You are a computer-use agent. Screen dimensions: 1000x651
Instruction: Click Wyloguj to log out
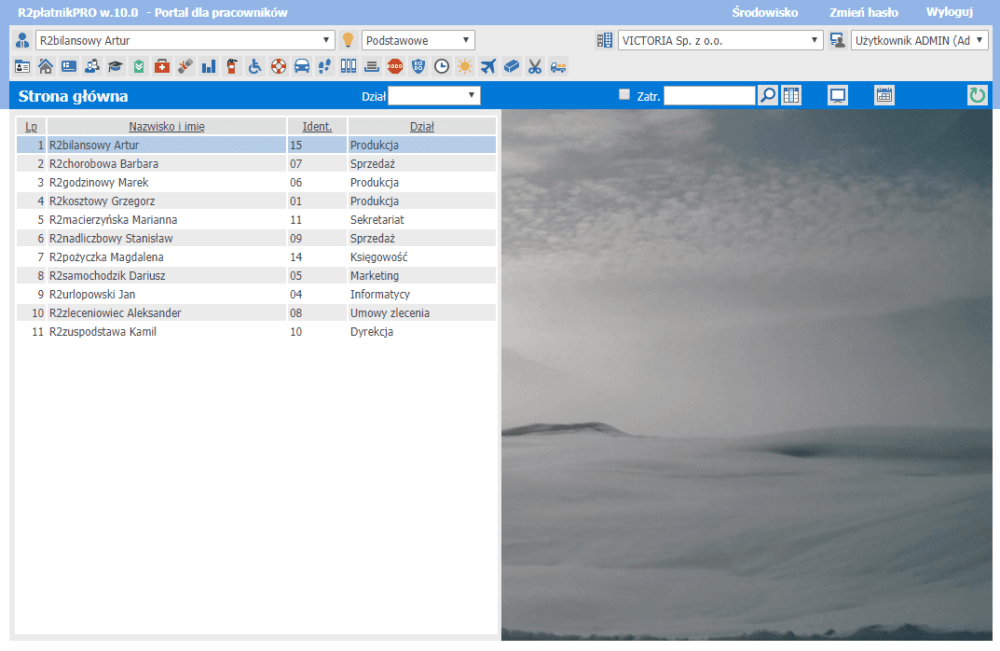pos(949,13)
